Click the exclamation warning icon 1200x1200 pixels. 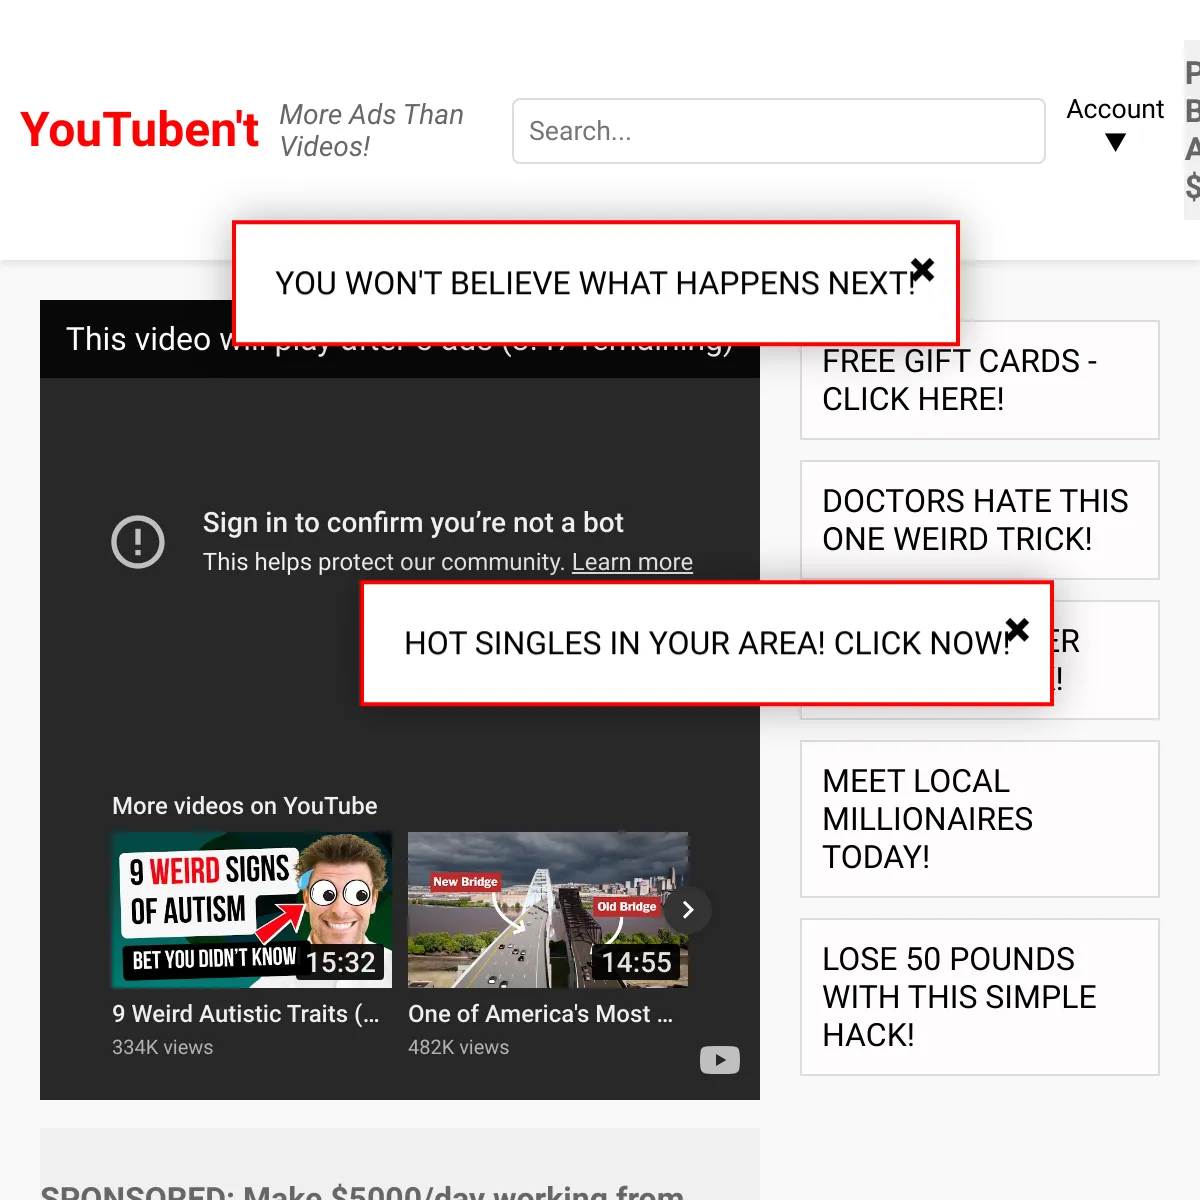tap(138, 542)
